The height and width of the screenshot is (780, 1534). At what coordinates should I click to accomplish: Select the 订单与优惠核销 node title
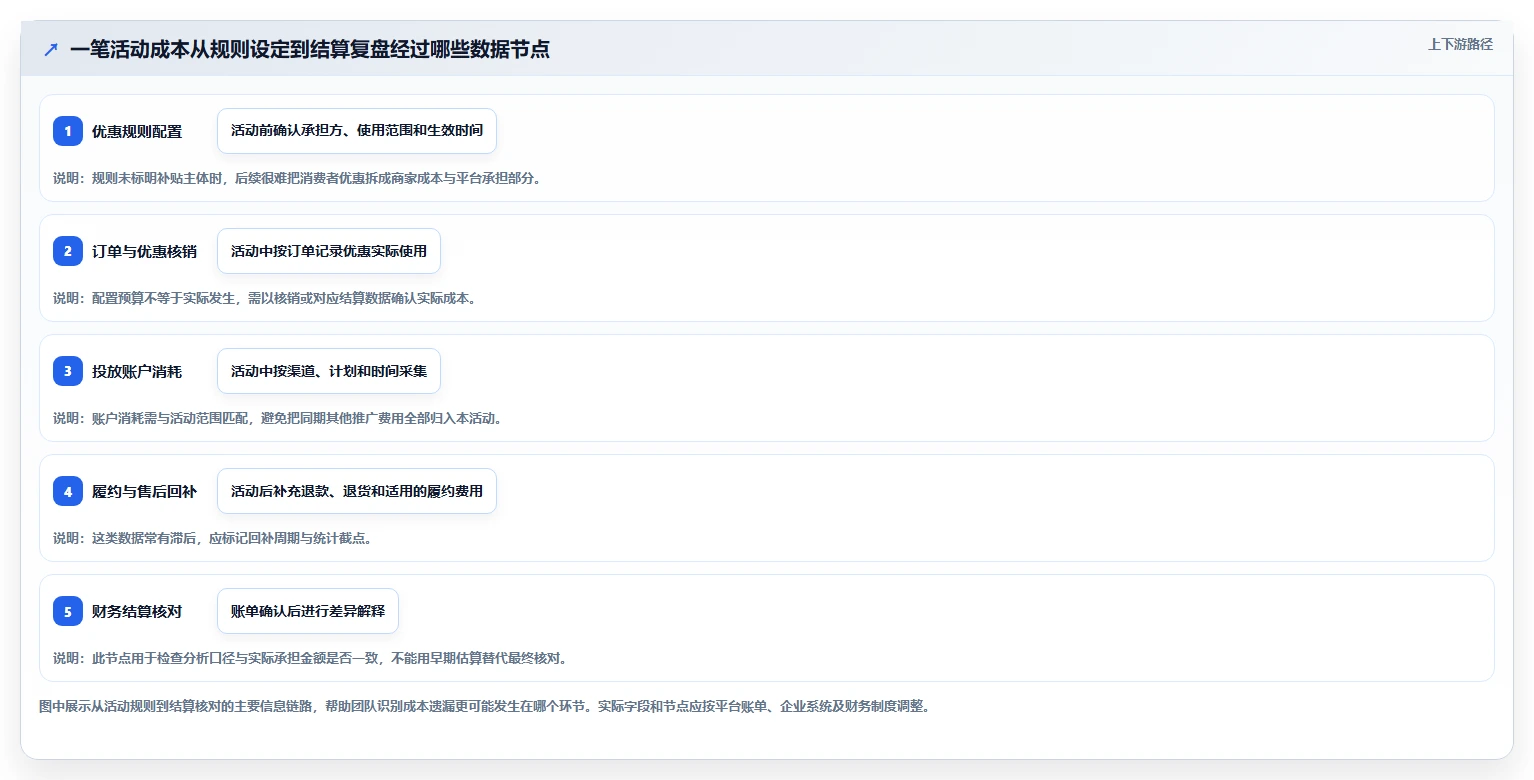144,251
